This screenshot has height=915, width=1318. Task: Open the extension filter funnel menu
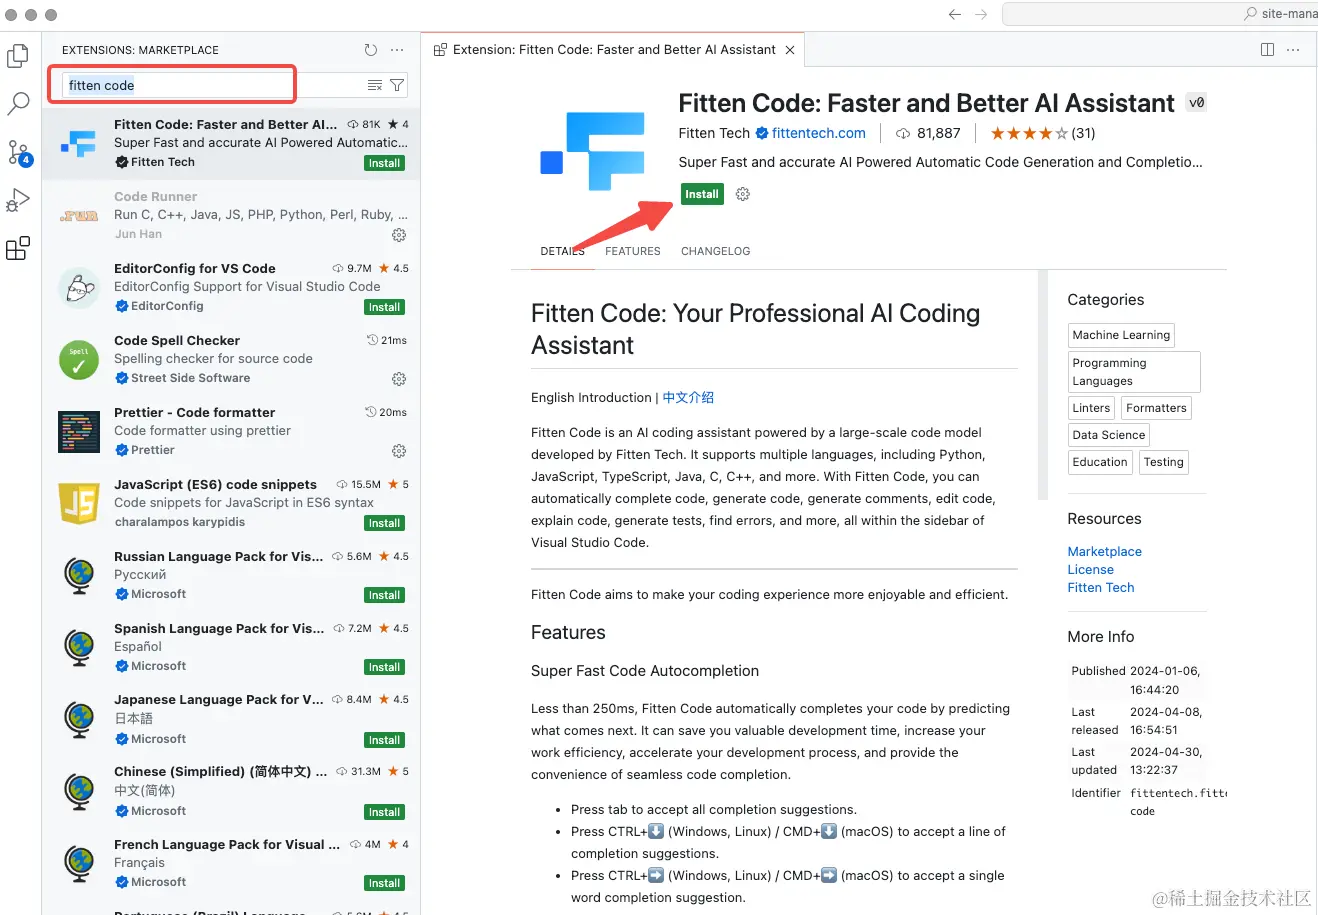coord(397,85)
